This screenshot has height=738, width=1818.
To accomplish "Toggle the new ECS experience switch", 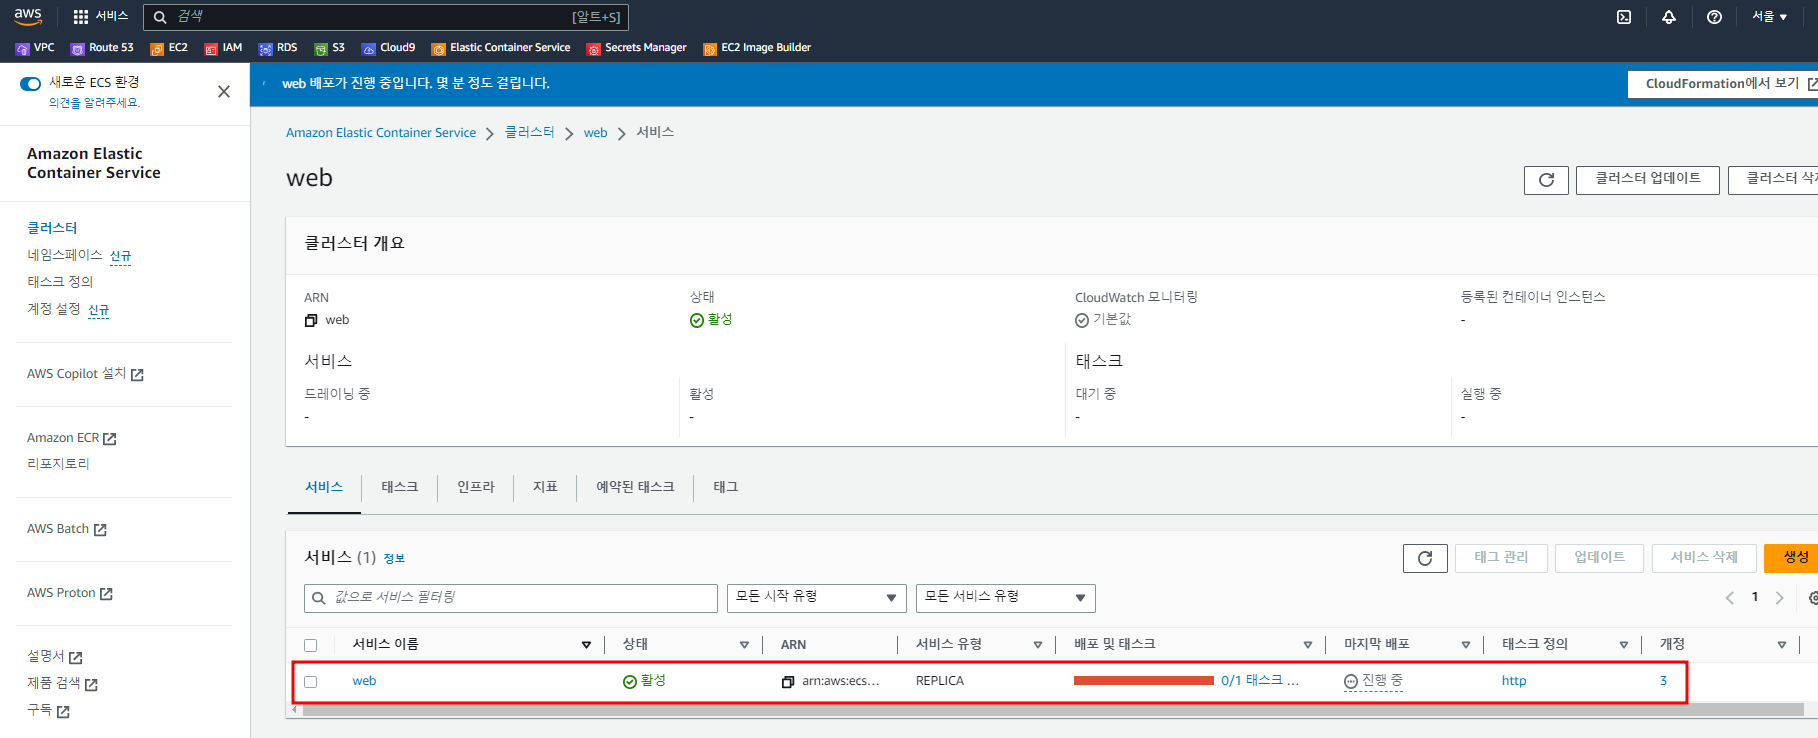I will [31, 83].
